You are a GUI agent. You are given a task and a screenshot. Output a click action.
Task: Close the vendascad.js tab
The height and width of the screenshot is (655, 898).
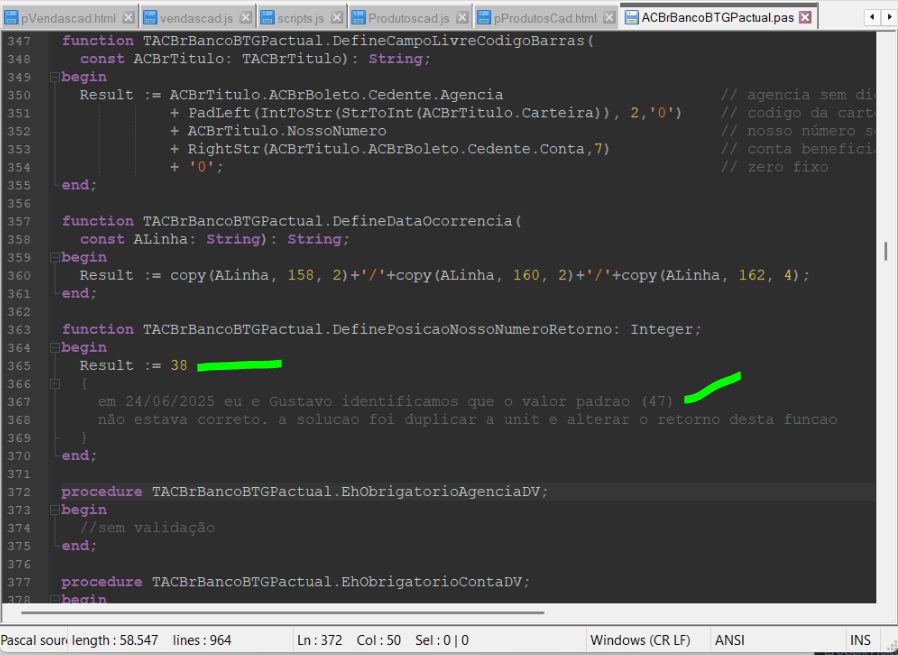pyautogui.click(x=246, y=18)
